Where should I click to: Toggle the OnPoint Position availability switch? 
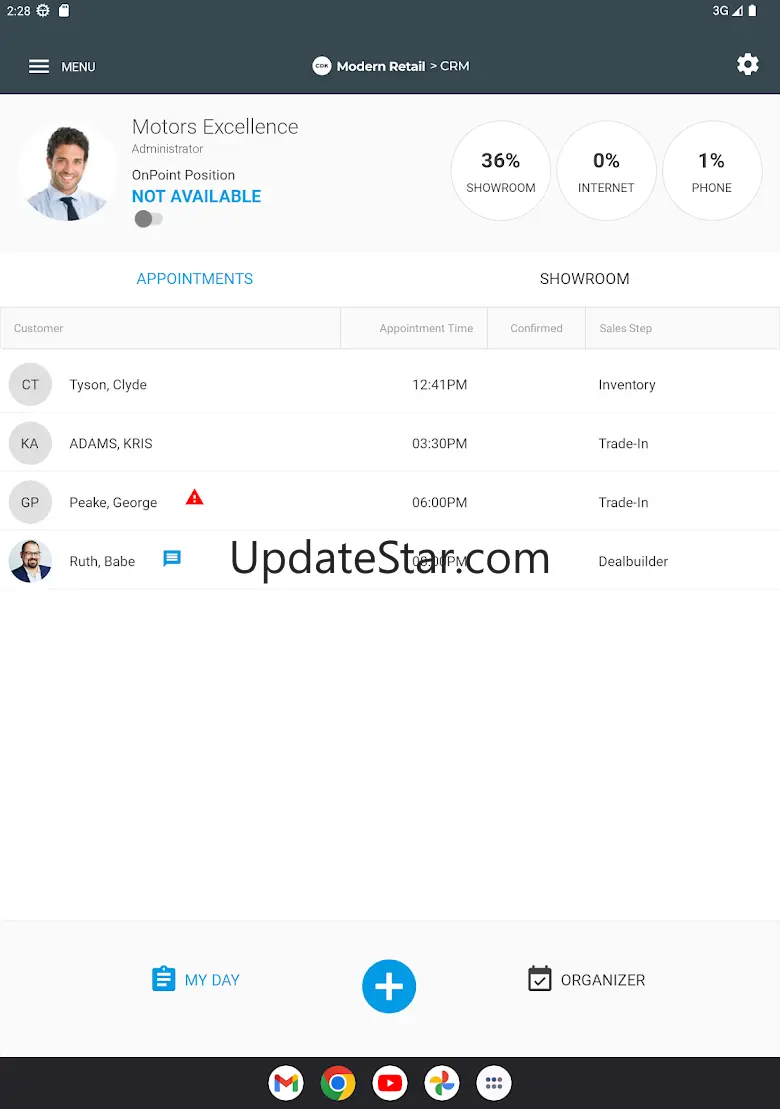click(149, 219)
